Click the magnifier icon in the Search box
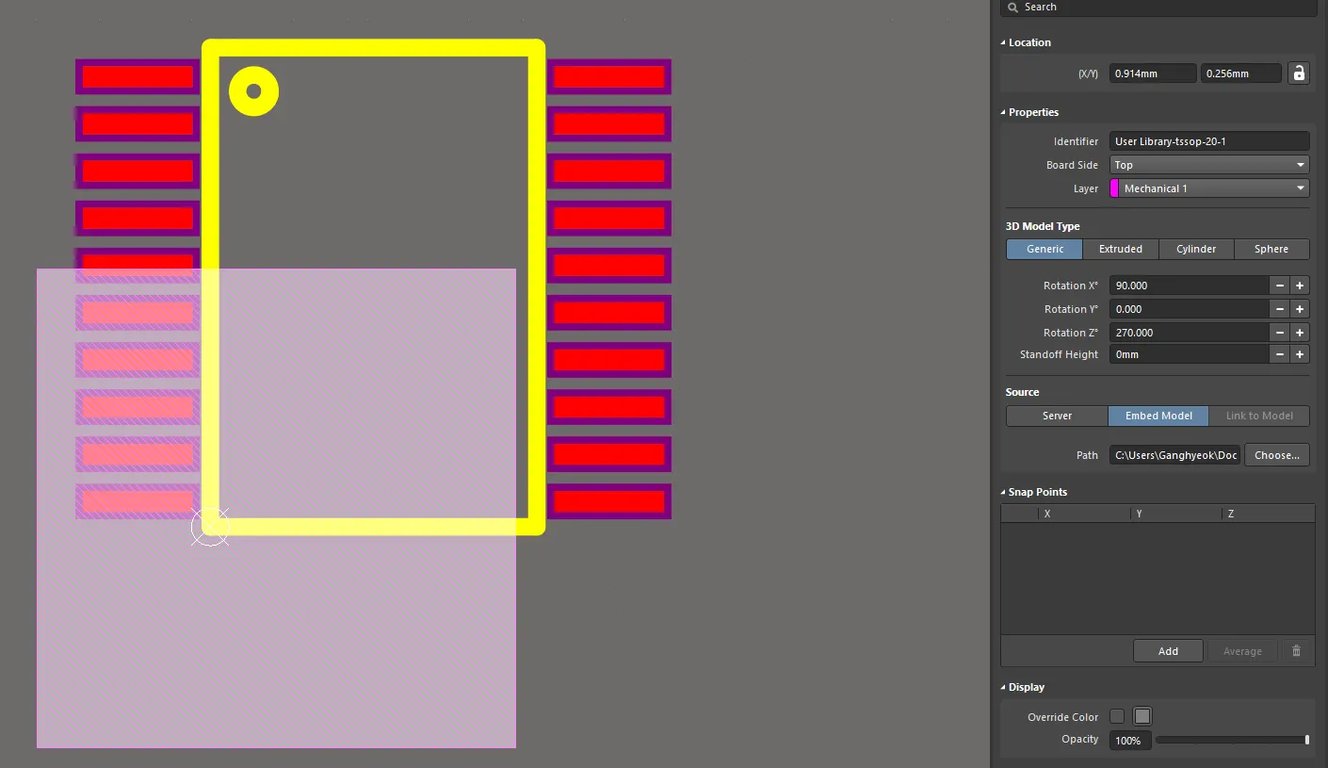This screenshot has width=1328, height=768. (1013, 7)
